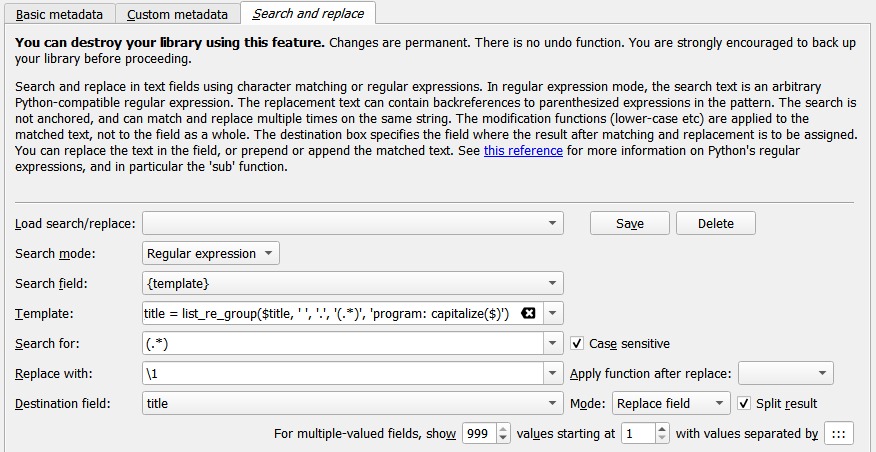This screenshot has width=876, height=452.
Task: Toggle Case sensitive checkbox
Action: 577,343
